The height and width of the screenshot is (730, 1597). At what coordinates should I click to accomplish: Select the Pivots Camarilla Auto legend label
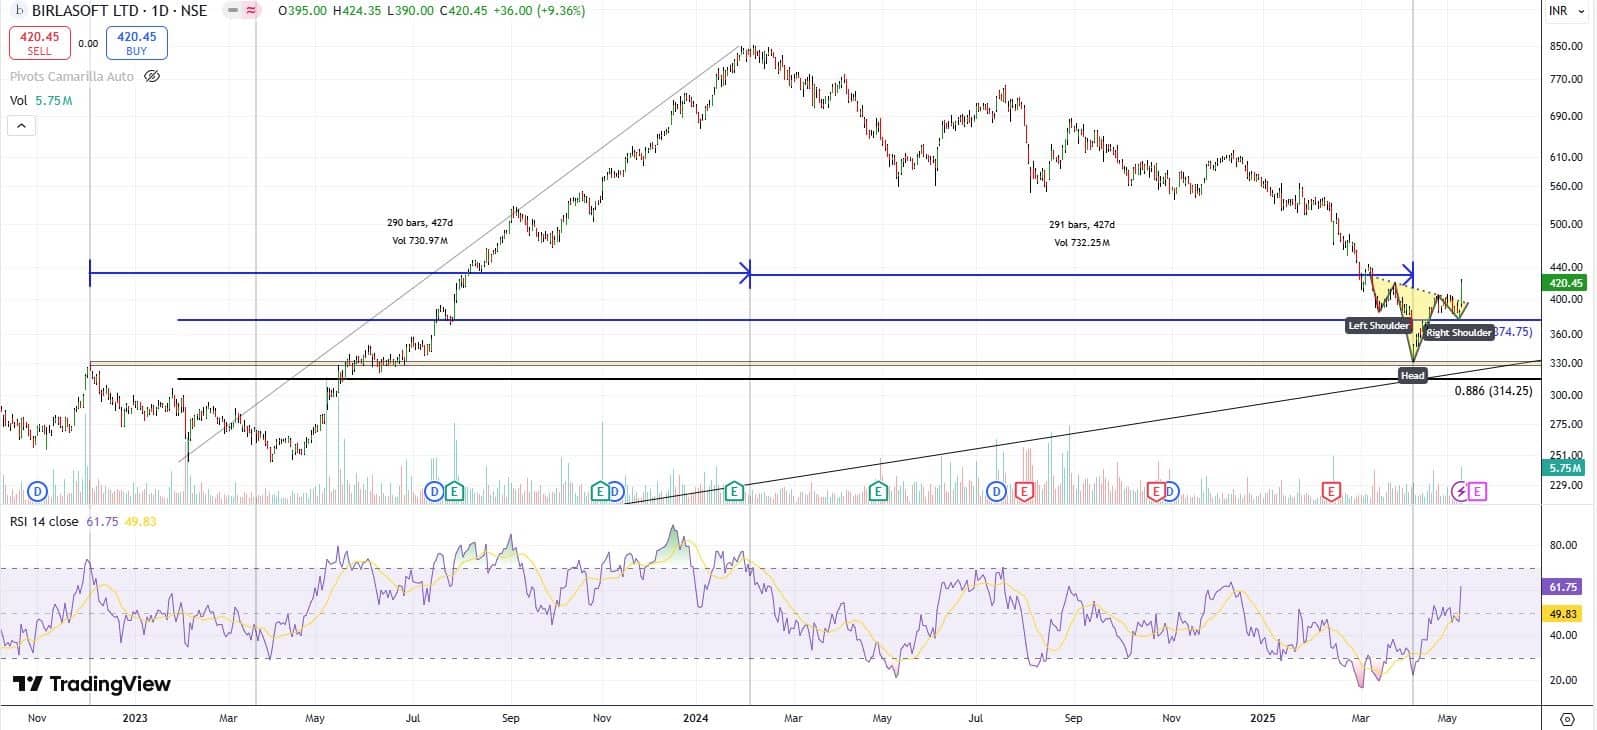72,76
